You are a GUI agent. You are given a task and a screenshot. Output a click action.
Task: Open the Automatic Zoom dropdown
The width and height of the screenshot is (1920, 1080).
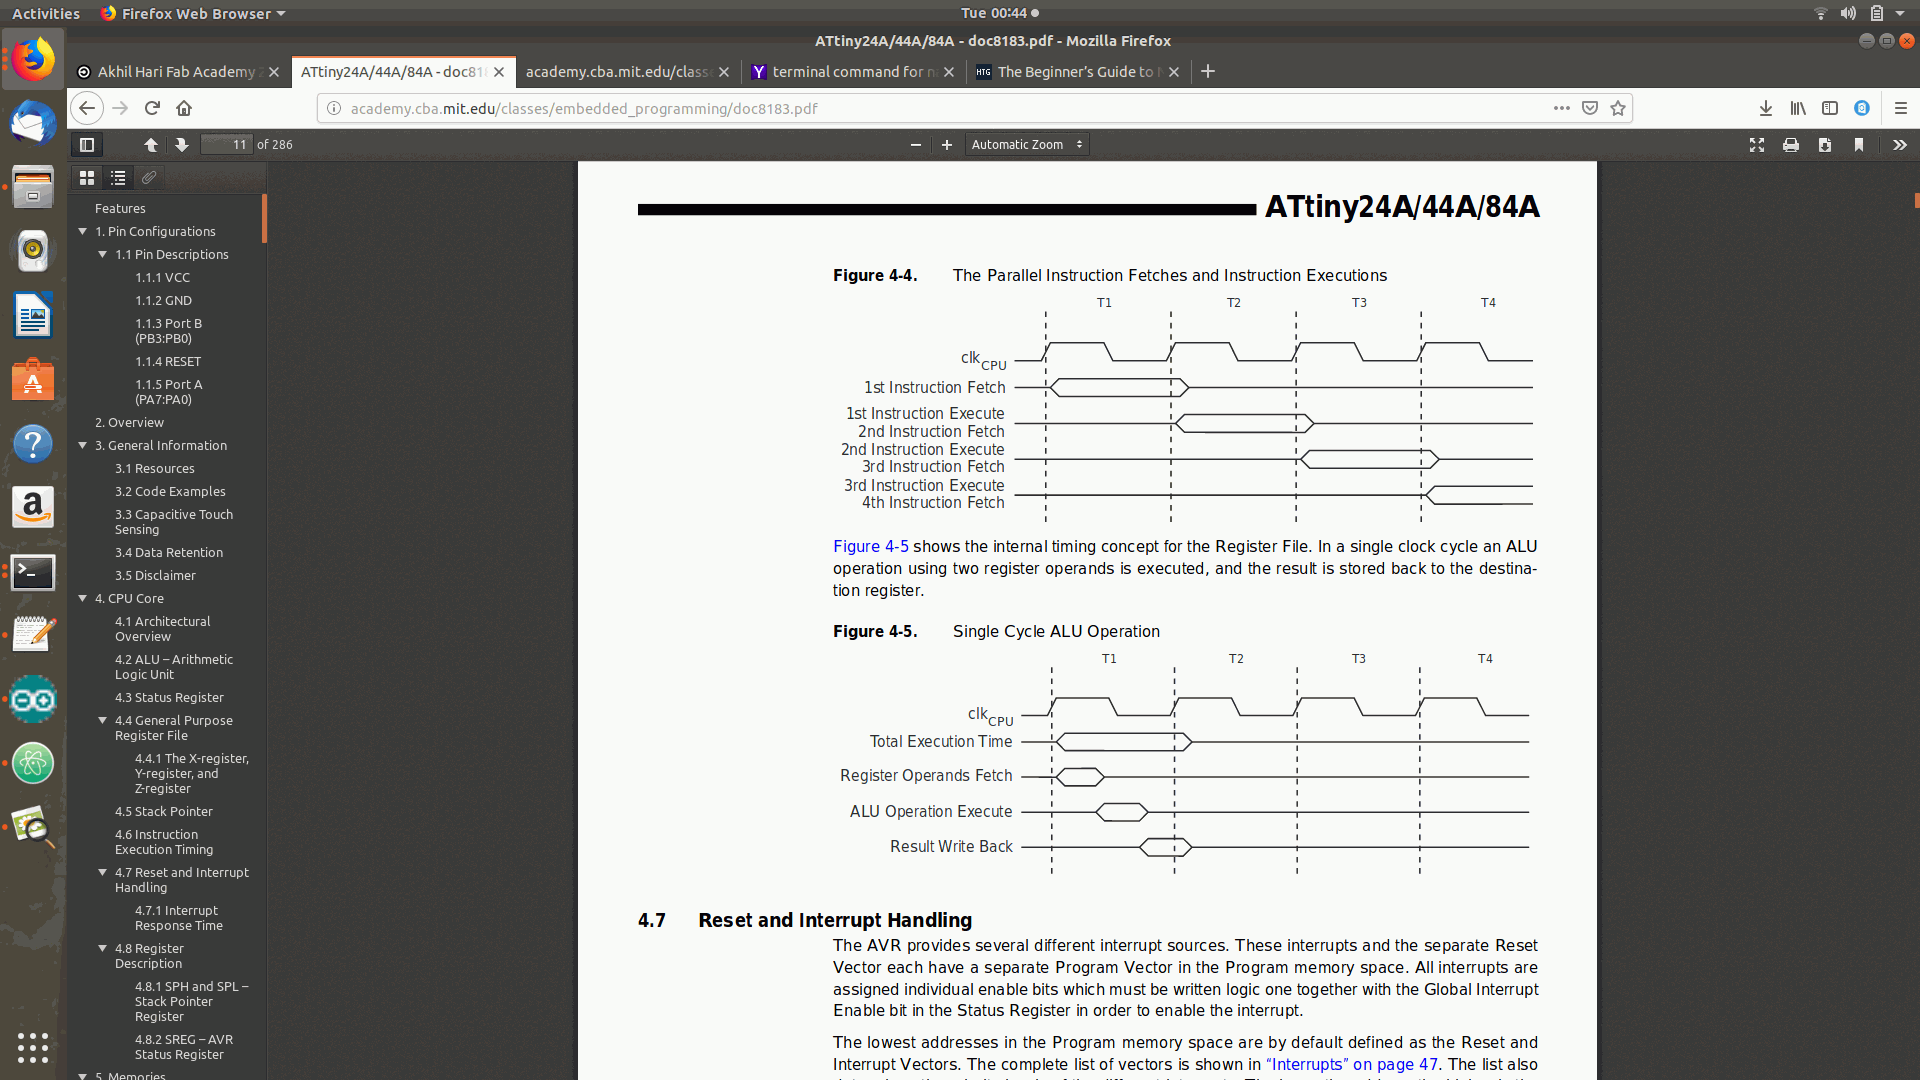[1026, 144]
